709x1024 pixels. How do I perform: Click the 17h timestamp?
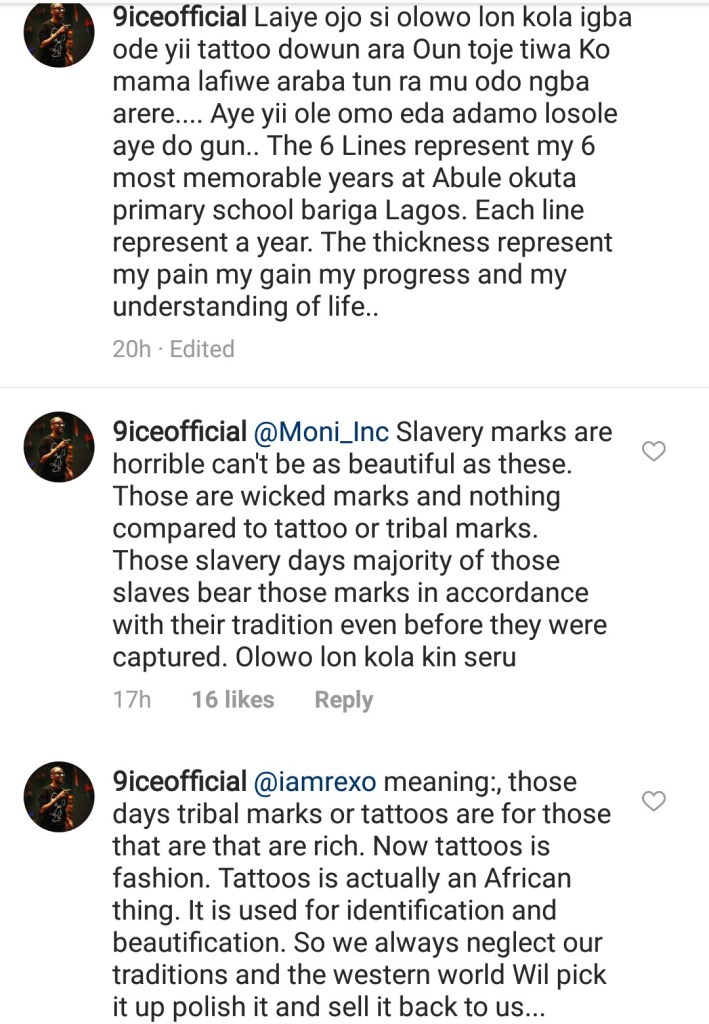(x=131, y=700)
